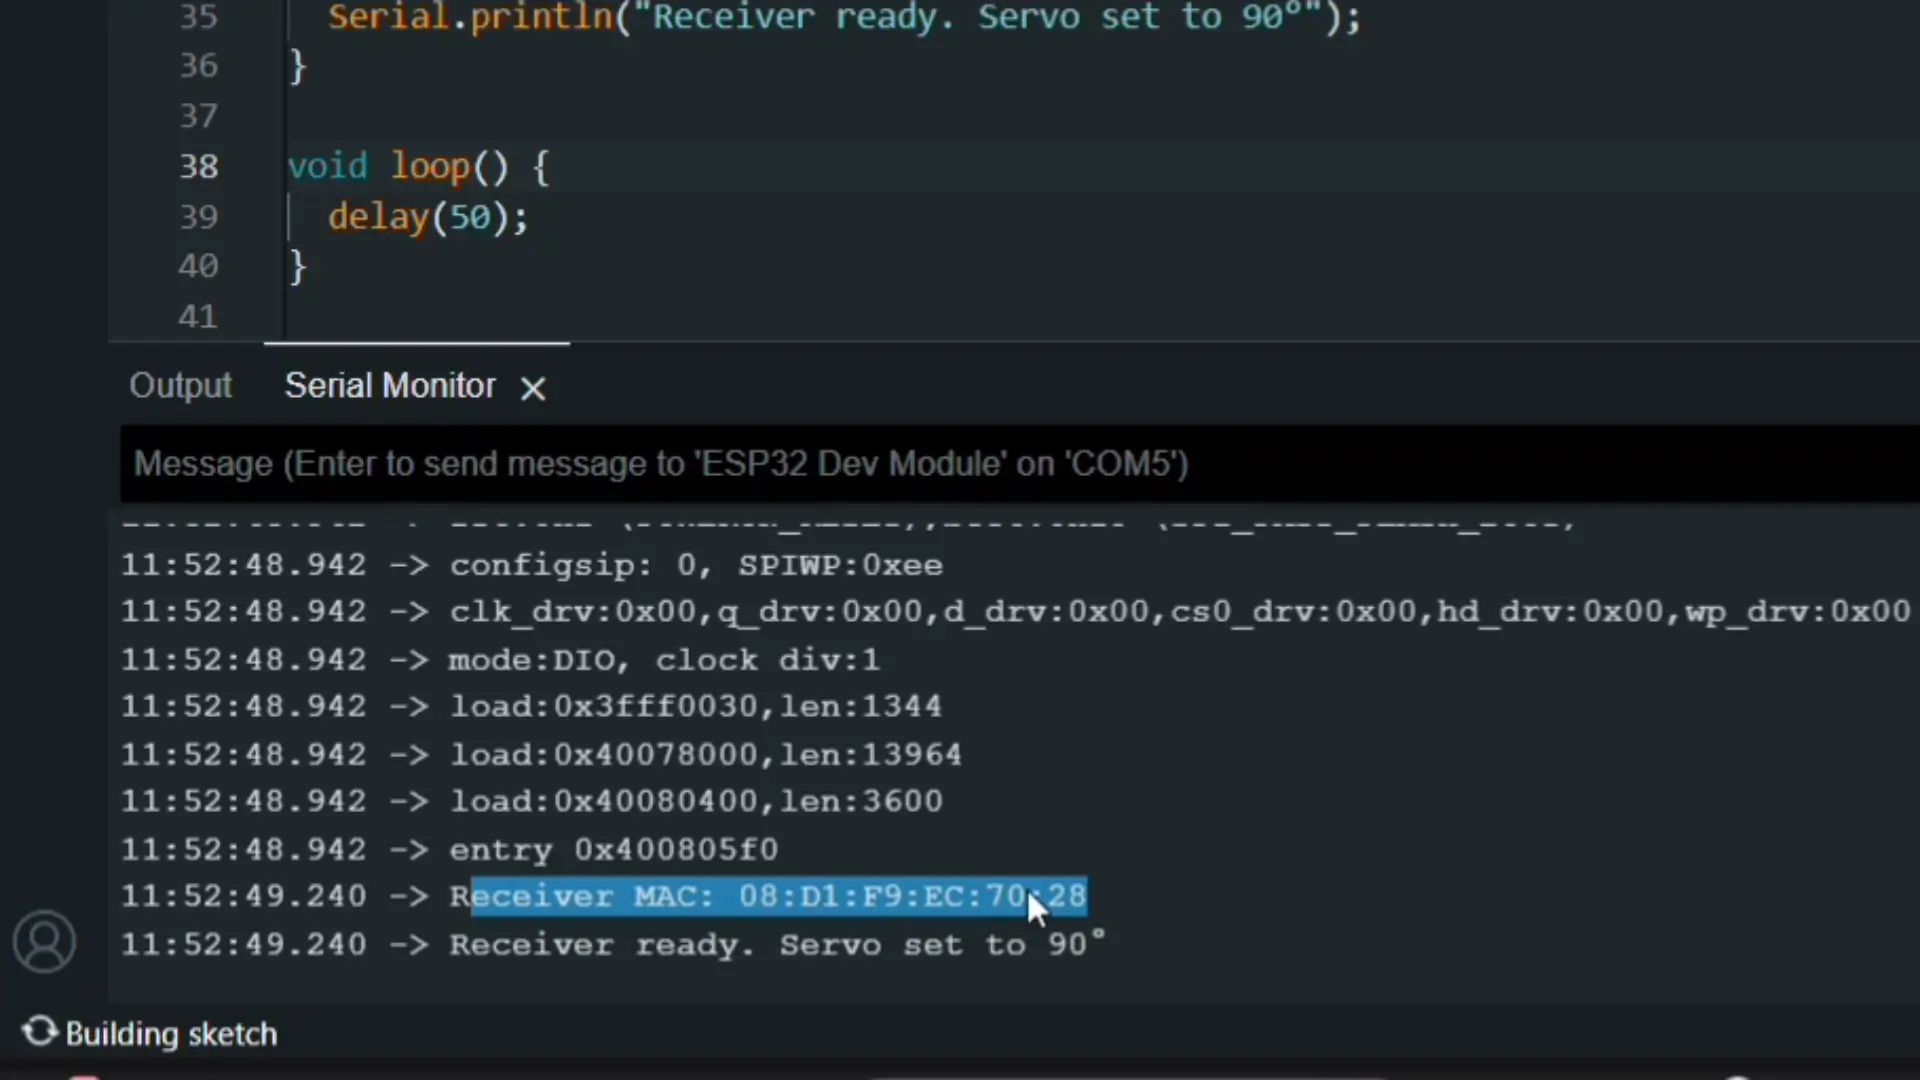This screenshot has width=1920, height=1080.
Task: Place cursor on the delay(50) statement
Action: pyautogui.click(x=427, y=217)
